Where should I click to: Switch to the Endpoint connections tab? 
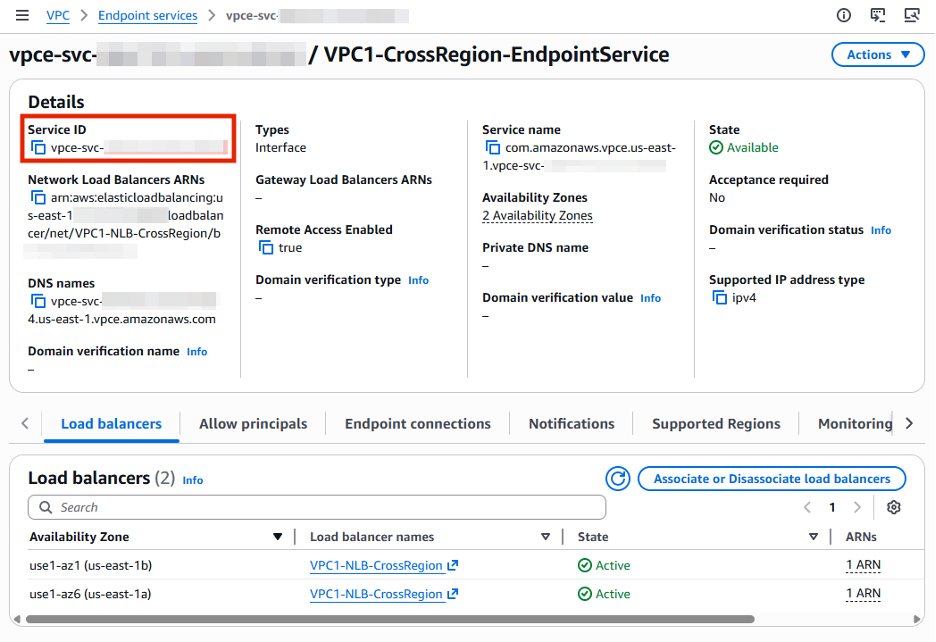point(417,423)
